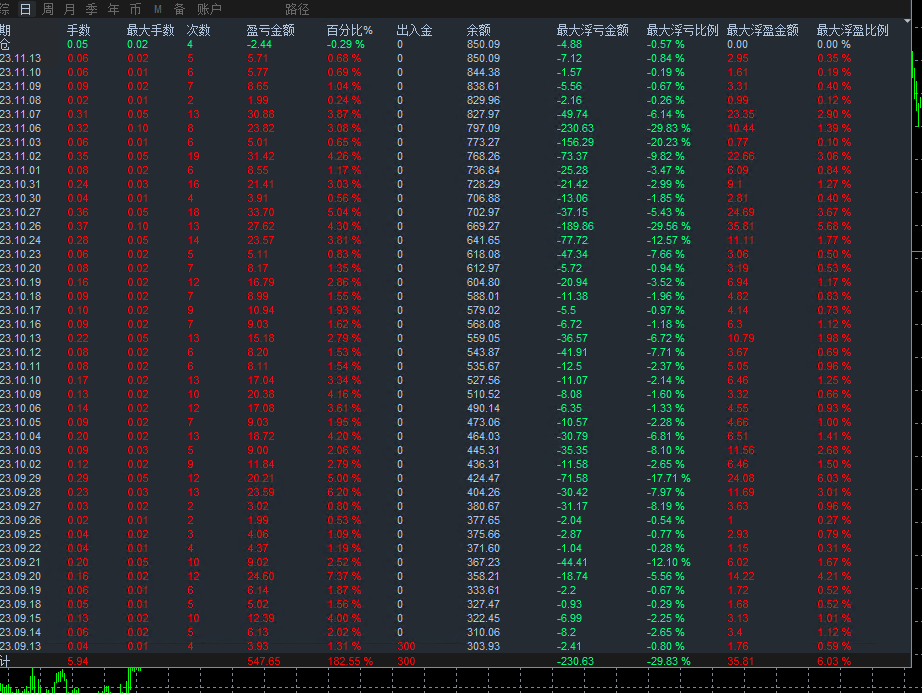Screen dimensions: 922x693
Task: Open the 月 monthly tab
Action: pyautogui.click(x=69, y=9)
